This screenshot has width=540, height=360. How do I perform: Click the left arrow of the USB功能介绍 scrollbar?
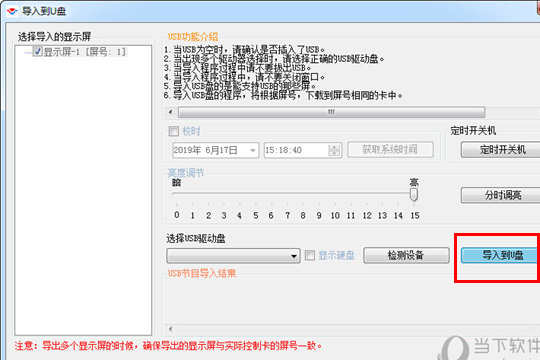[170, 112]
